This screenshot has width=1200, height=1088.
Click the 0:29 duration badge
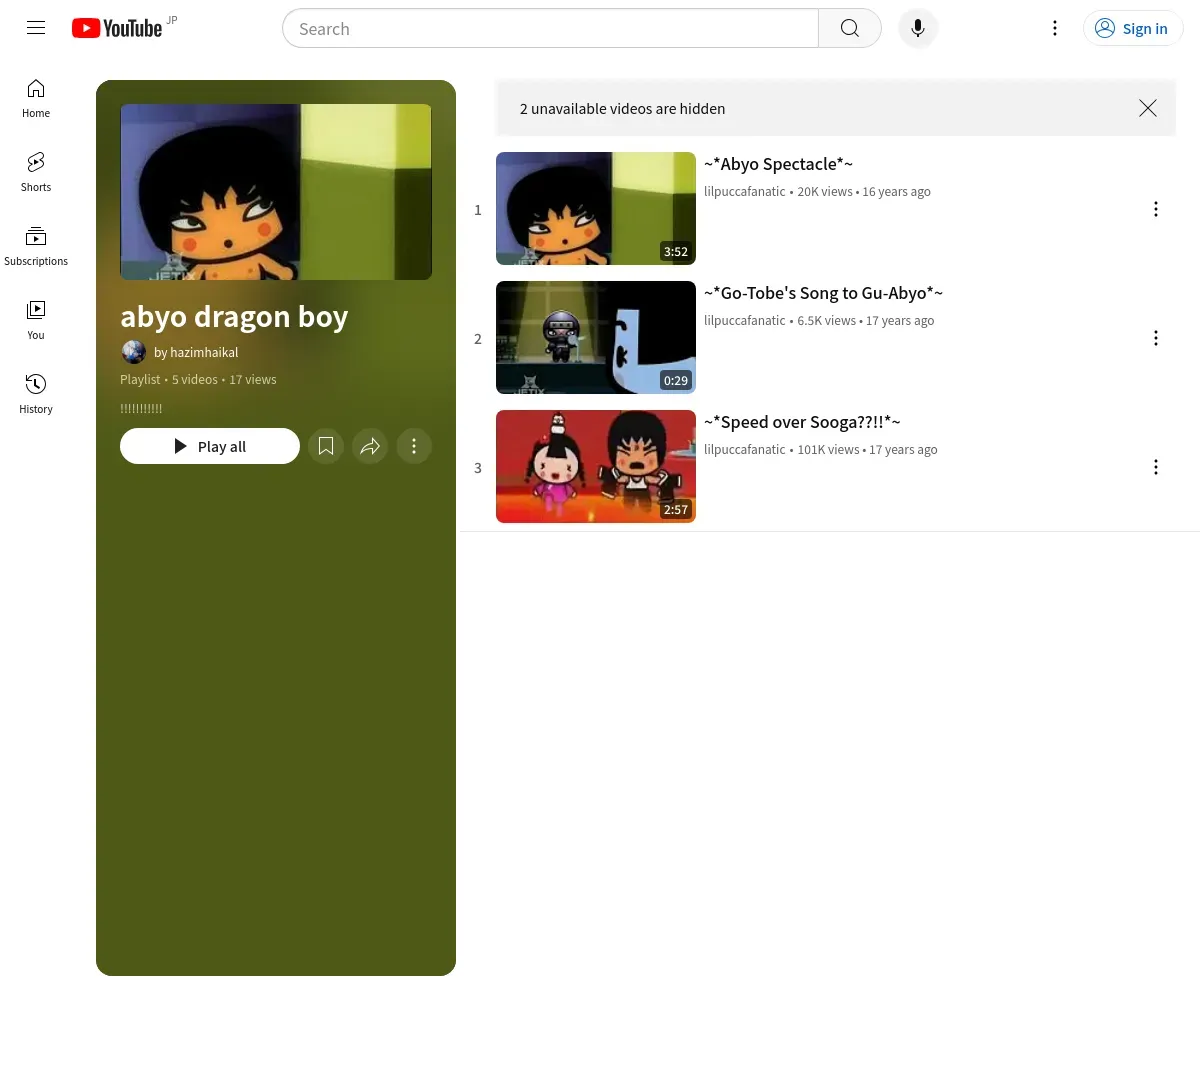pos(676,380)
